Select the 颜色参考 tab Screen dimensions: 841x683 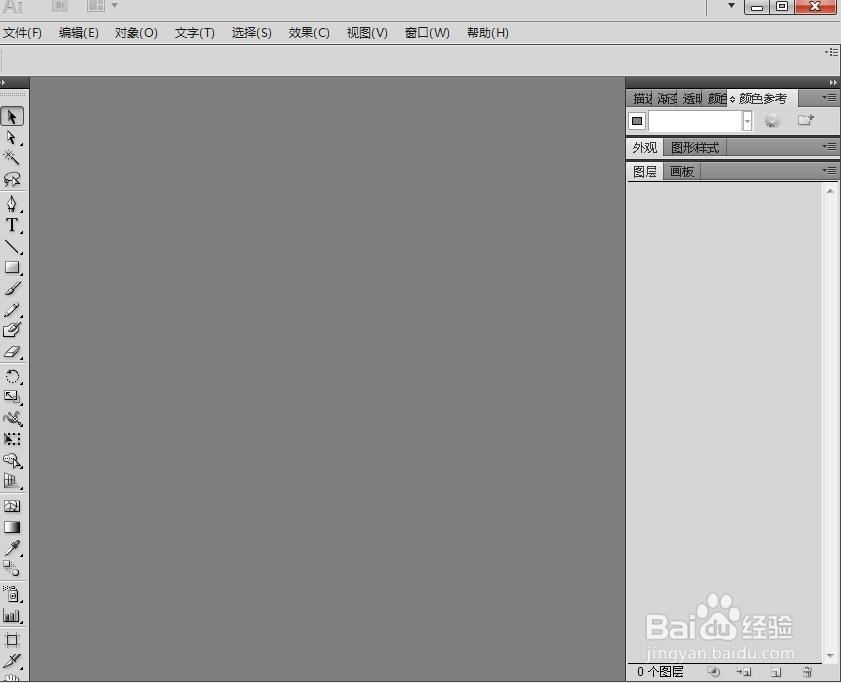(x=763, y=98)
